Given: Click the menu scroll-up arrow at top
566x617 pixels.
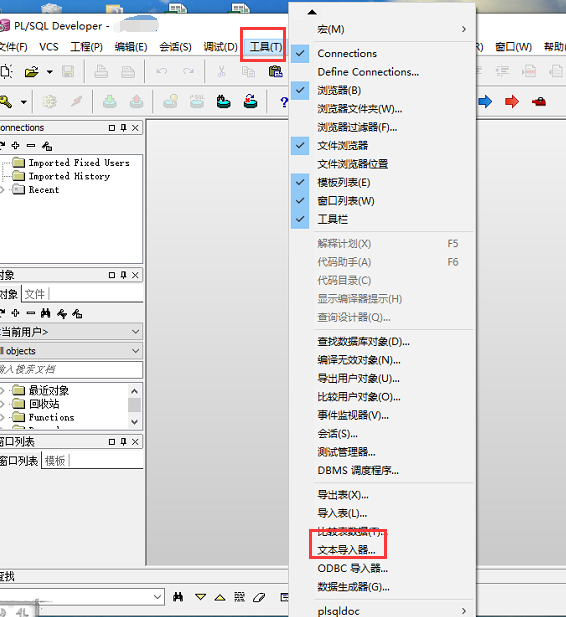Looking at the screenshot, I should 312,12.
